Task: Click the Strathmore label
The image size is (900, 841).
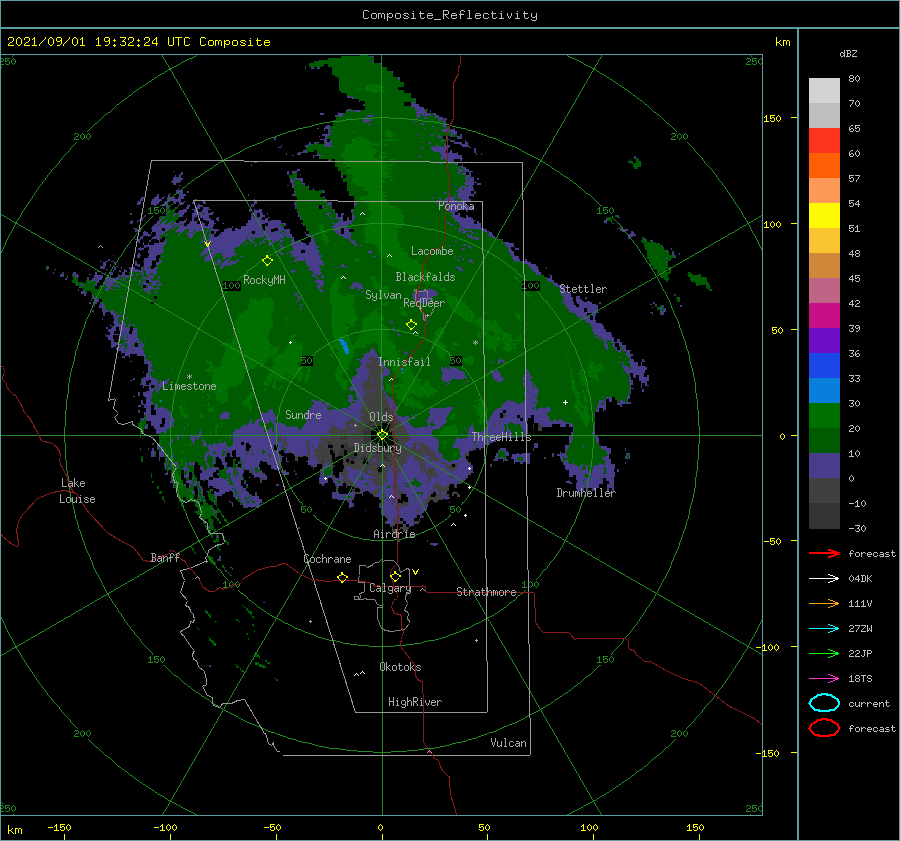Action: coord(486,592)
